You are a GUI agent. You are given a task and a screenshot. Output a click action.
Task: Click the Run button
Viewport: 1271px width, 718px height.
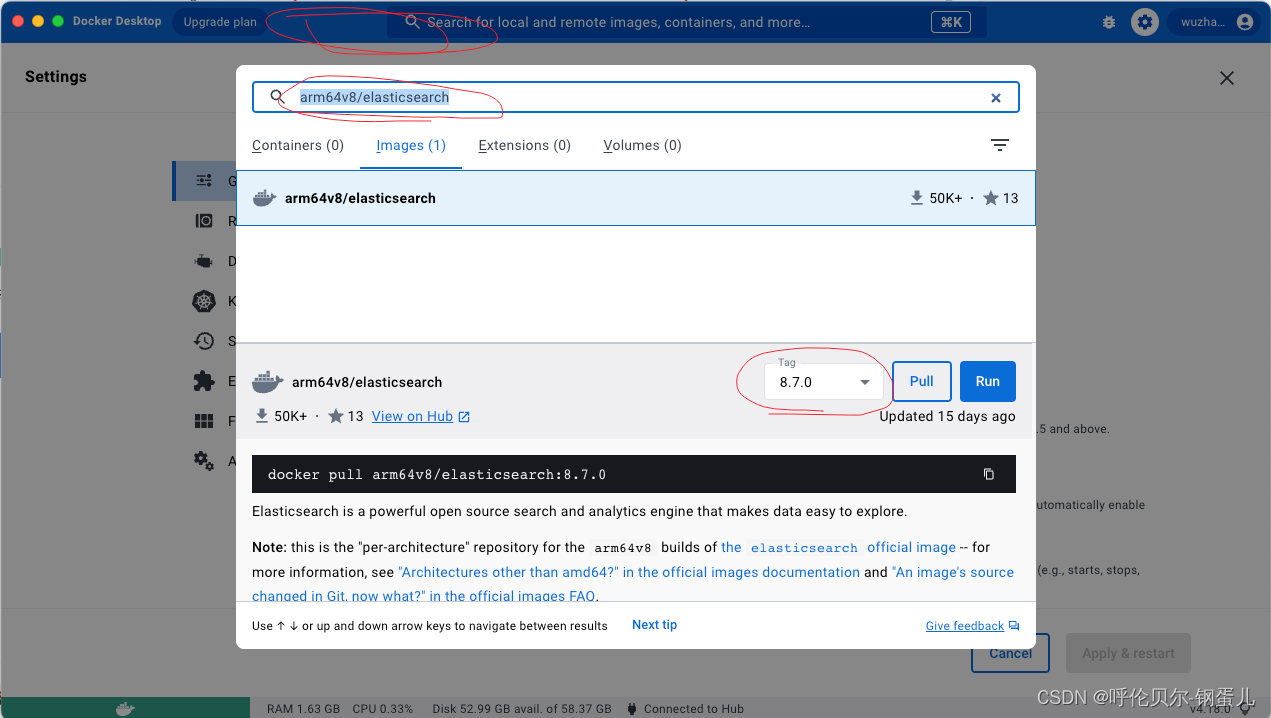[x=988, y=381]
